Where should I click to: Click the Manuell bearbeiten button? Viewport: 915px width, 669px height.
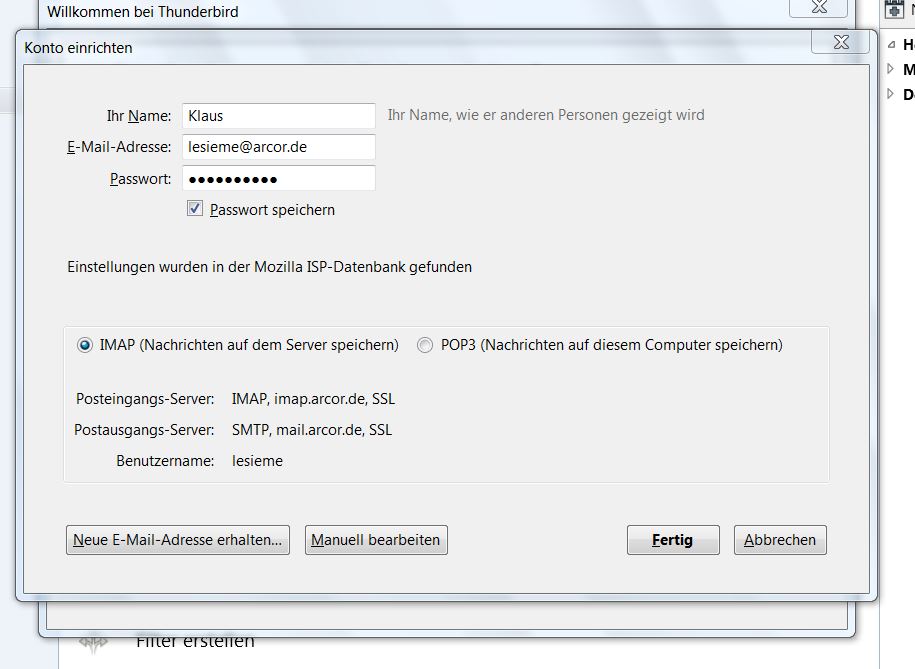pos(376,540)
